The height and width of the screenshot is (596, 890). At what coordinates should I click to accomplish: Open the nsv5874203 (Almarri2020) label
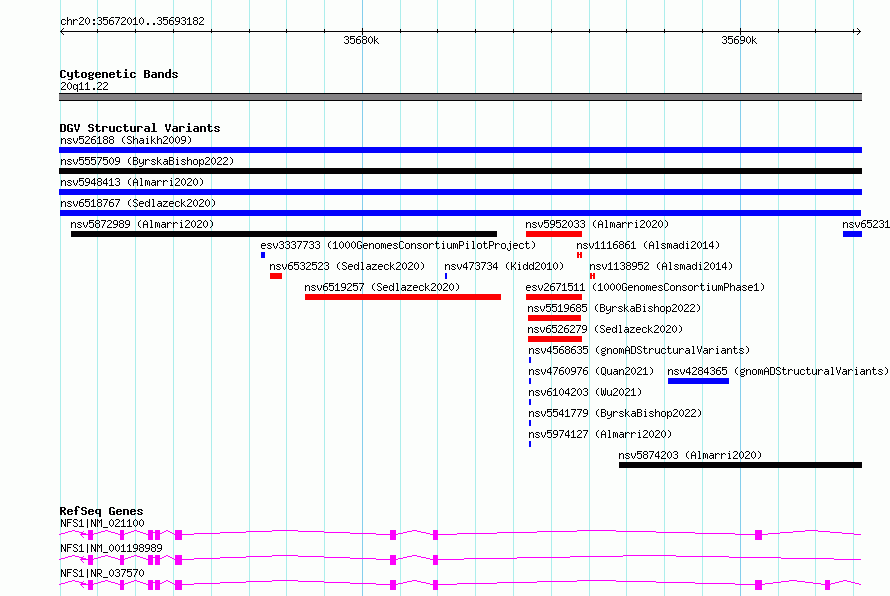pos(690,455)
